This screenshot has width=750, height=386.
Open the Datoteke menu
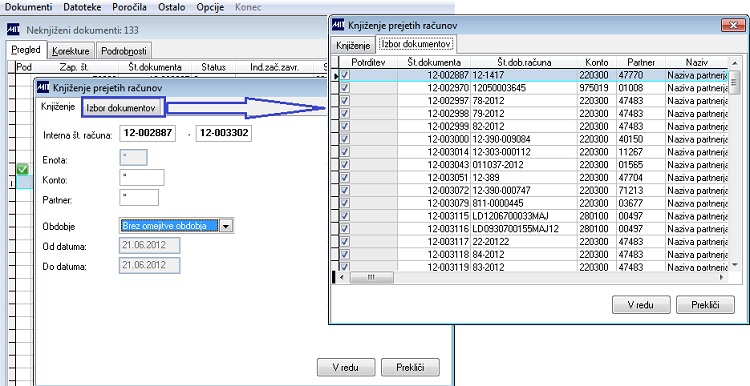tap(82, 7)
